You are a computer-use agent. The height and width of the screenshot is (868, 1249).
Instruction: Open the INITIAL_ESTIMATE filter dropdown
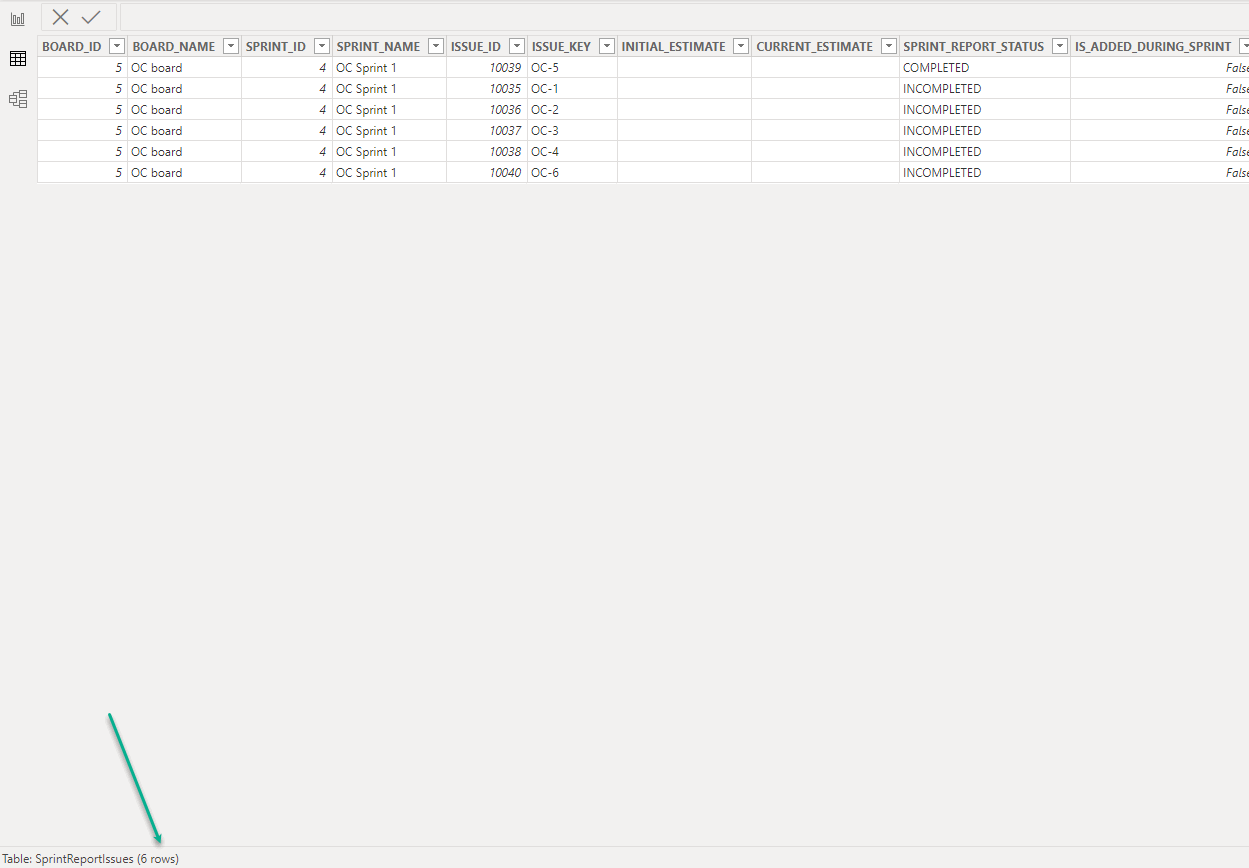coord(740,45)
